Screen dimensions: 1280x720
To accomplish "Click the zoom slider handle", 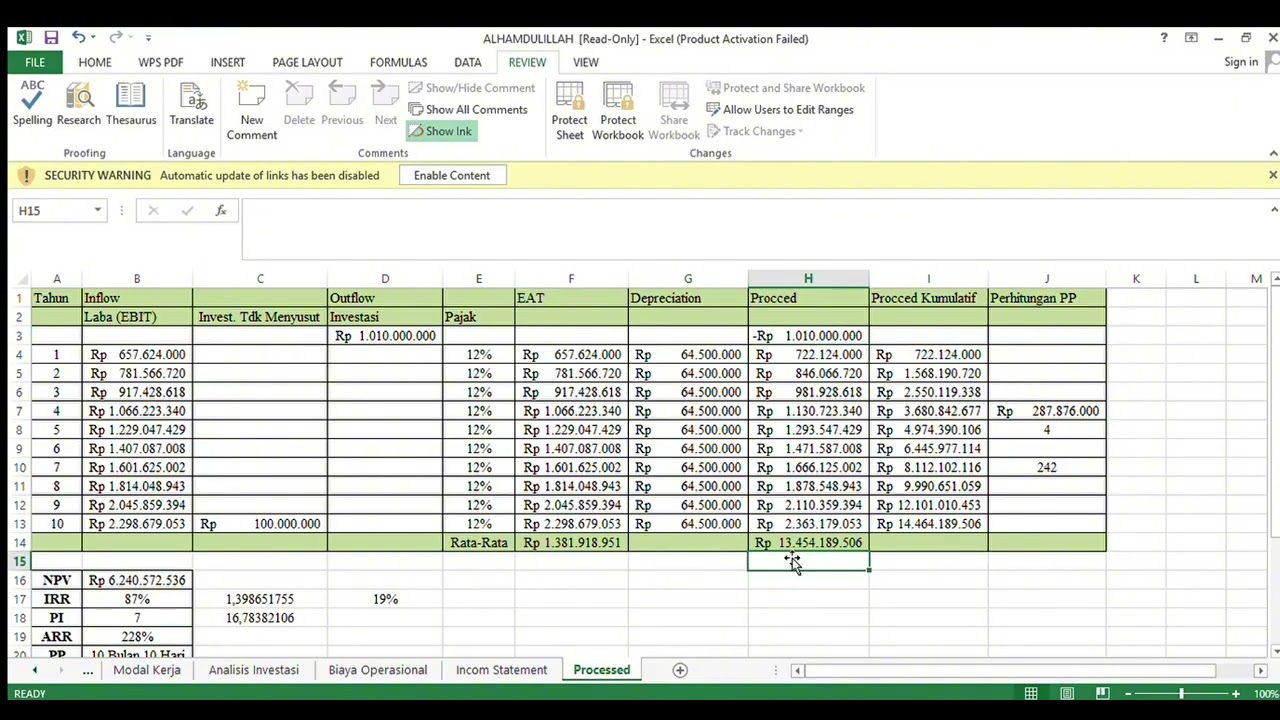I will 1181,693.
